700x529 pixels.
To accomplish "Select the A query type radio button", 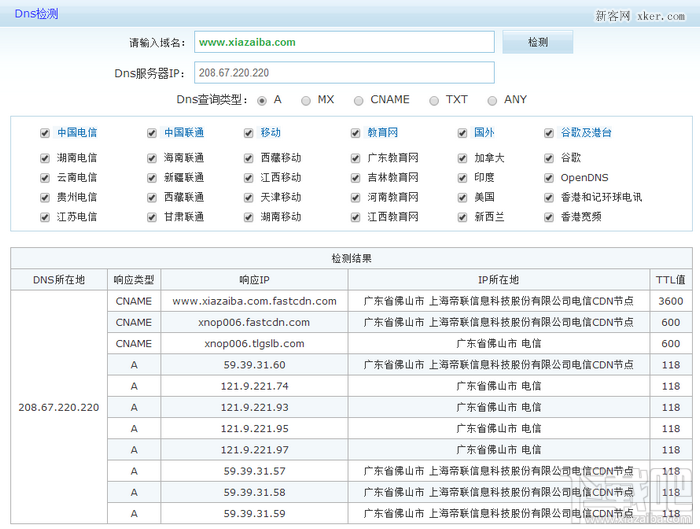I will point(262,100).
